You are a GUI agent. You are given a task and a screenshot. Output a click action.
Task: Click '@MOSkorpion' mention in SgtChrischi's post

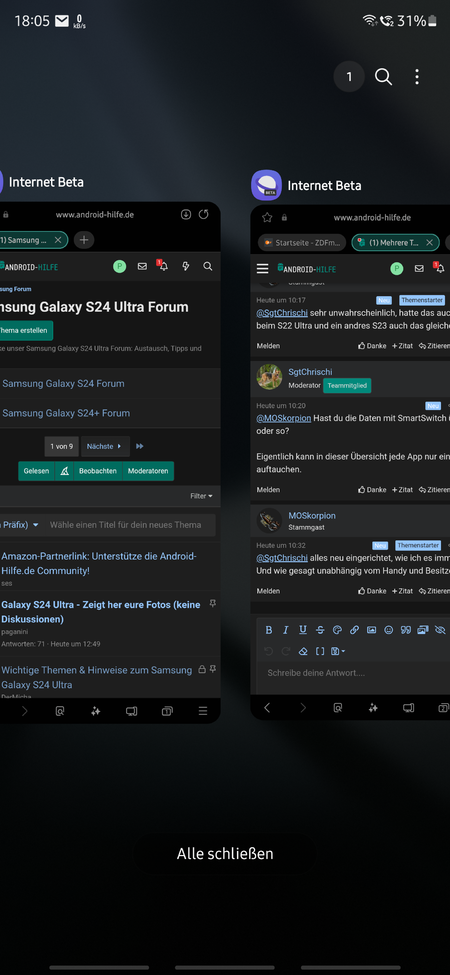[283, 418]
